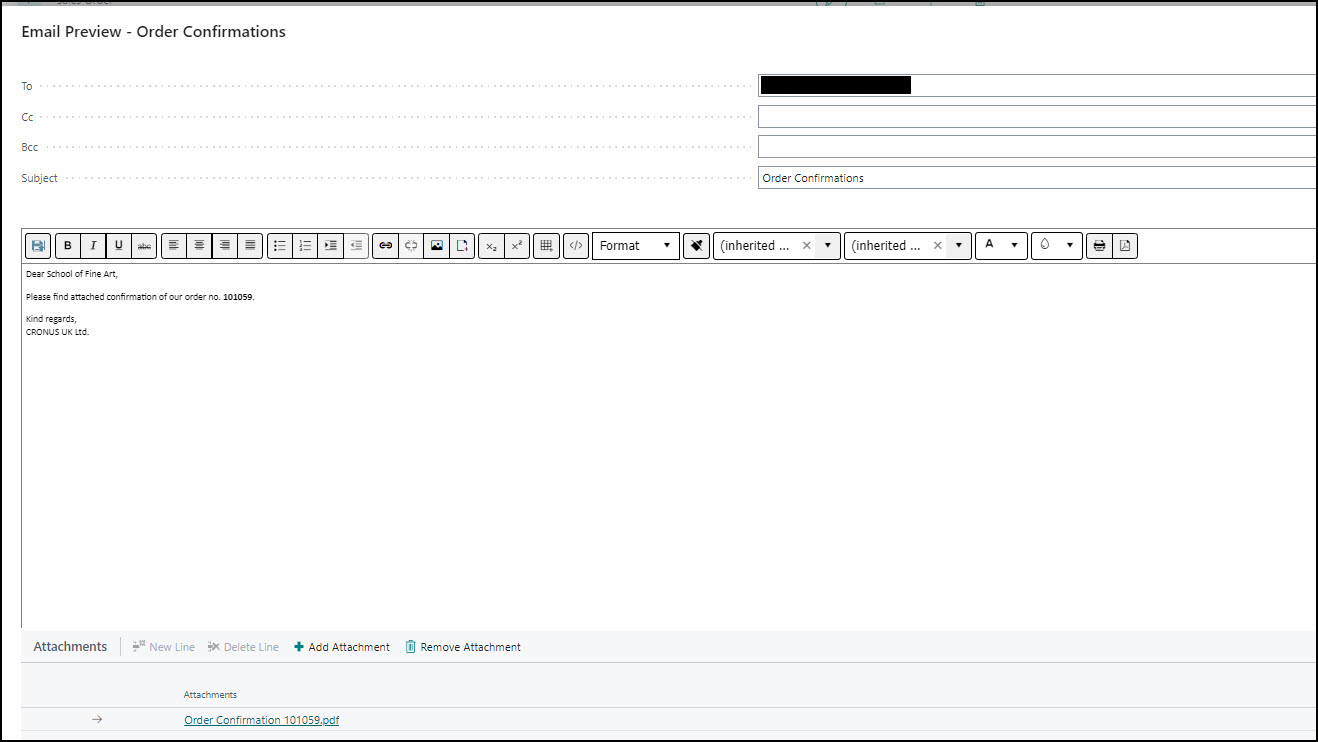
Task: Insert an image into the email body
Action: point(436,246)
